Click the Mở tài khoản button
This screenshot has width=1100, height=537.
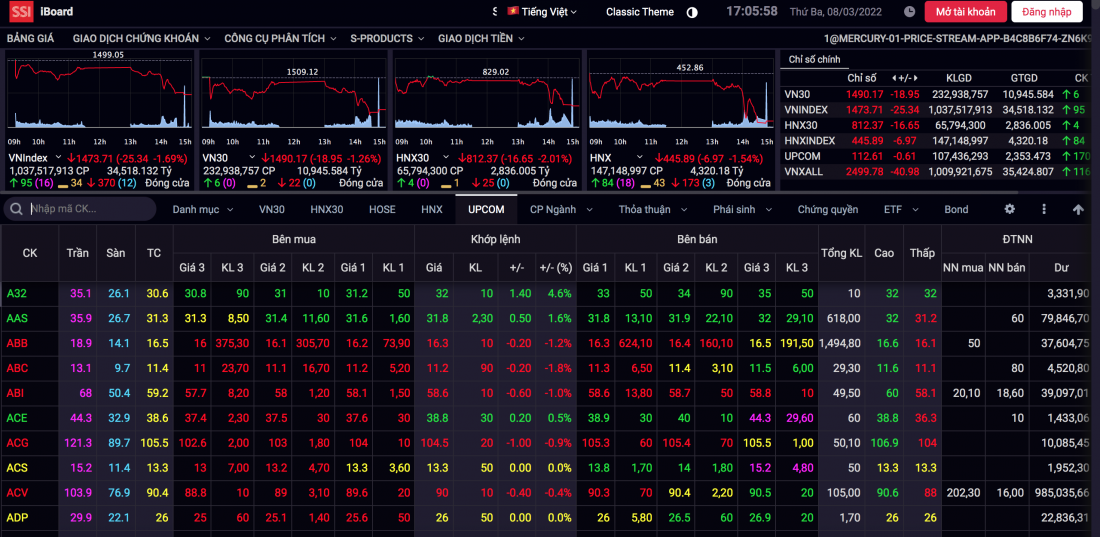(965, 12)
